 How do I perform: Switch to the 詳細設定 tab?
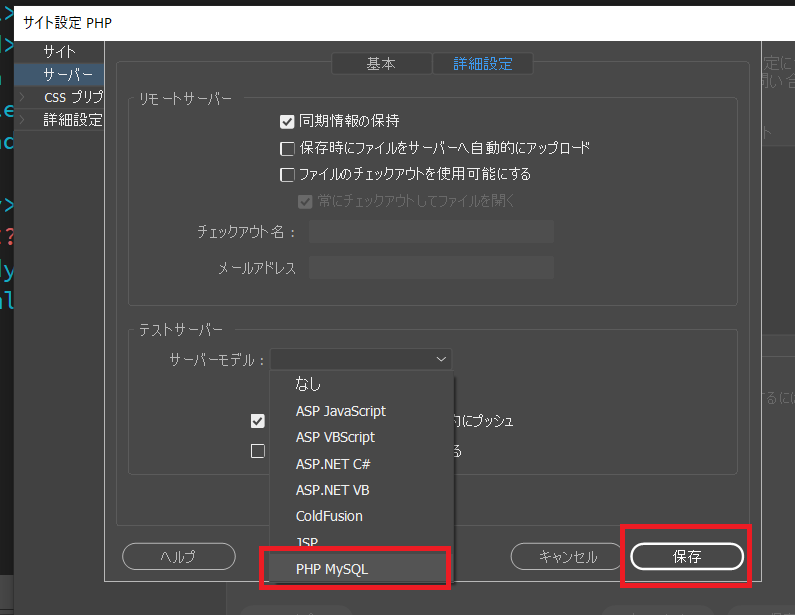tap(482, 64)
